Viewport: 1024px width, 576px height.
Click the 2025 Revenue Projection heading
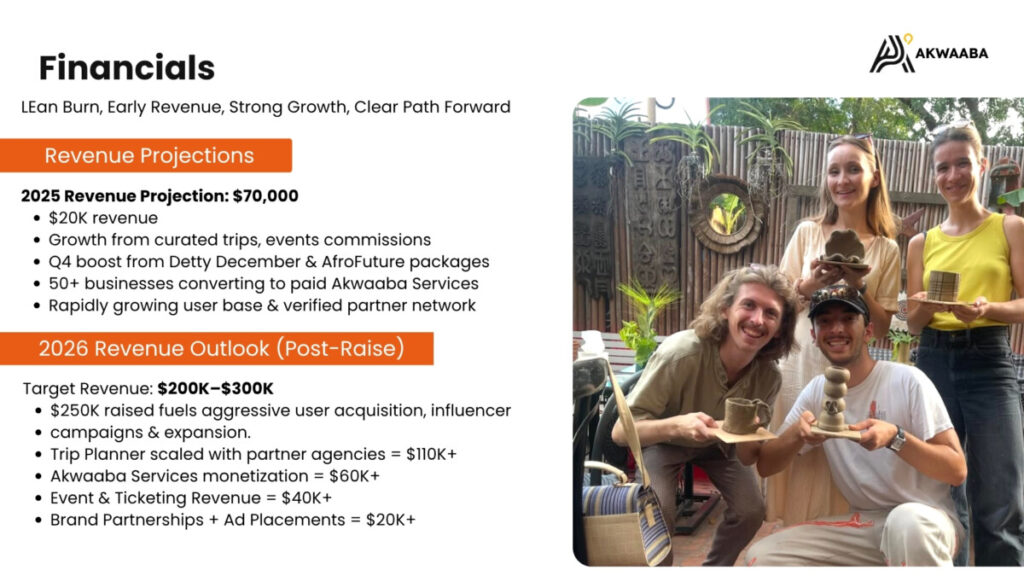(159, 196)
